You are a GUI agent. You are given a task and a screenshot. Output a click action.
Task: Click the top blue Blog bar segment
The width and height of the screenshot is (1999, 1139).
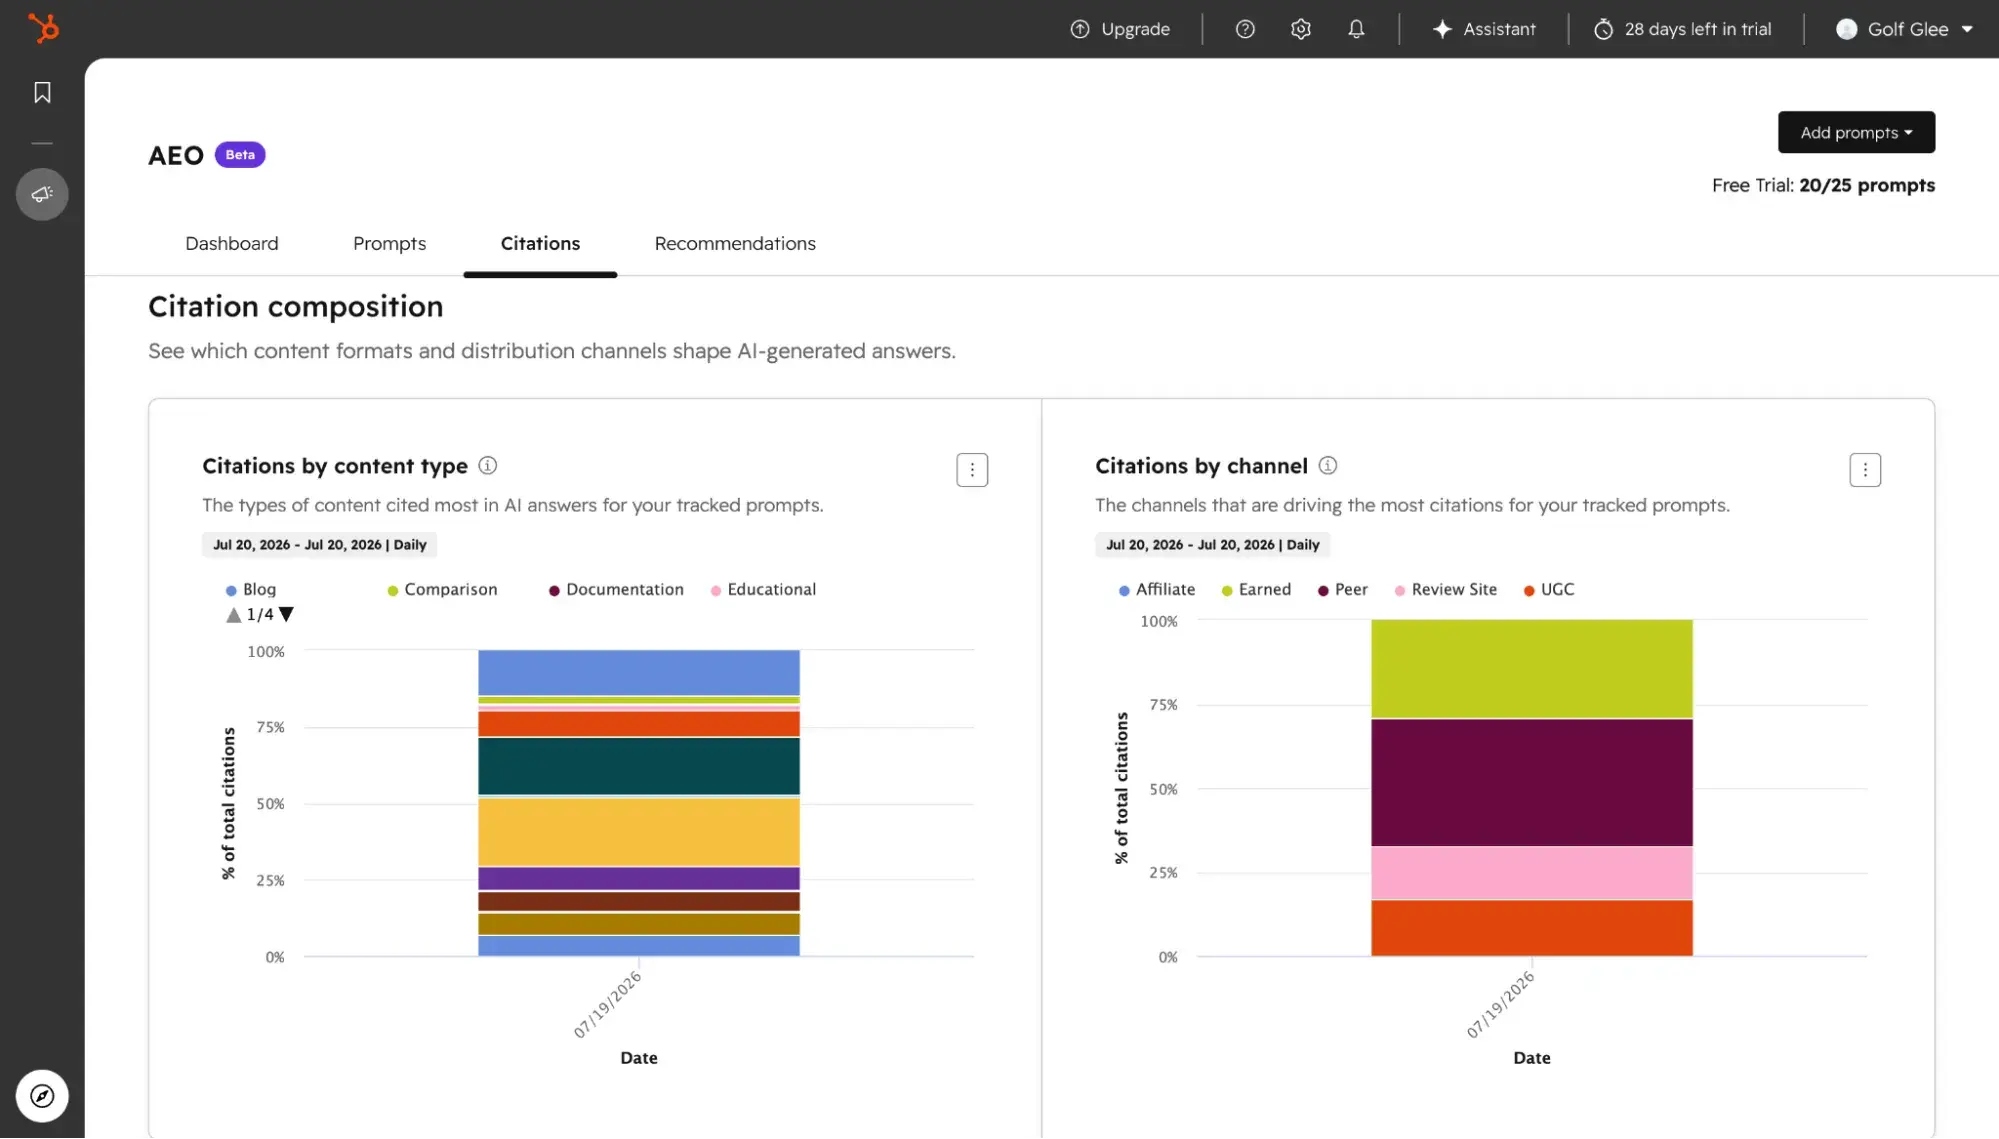pyautogui.click(x=639, y=672)
